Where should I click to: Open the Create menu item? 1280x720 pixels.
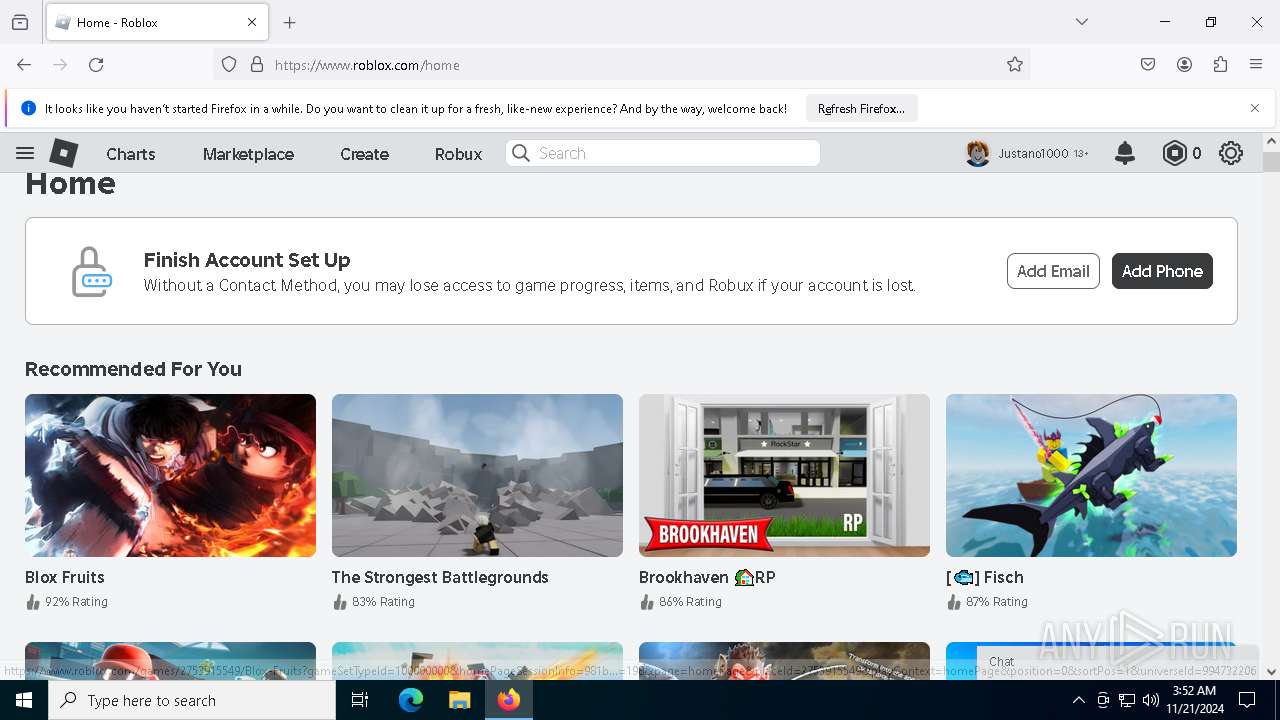(x=364, y=154)
